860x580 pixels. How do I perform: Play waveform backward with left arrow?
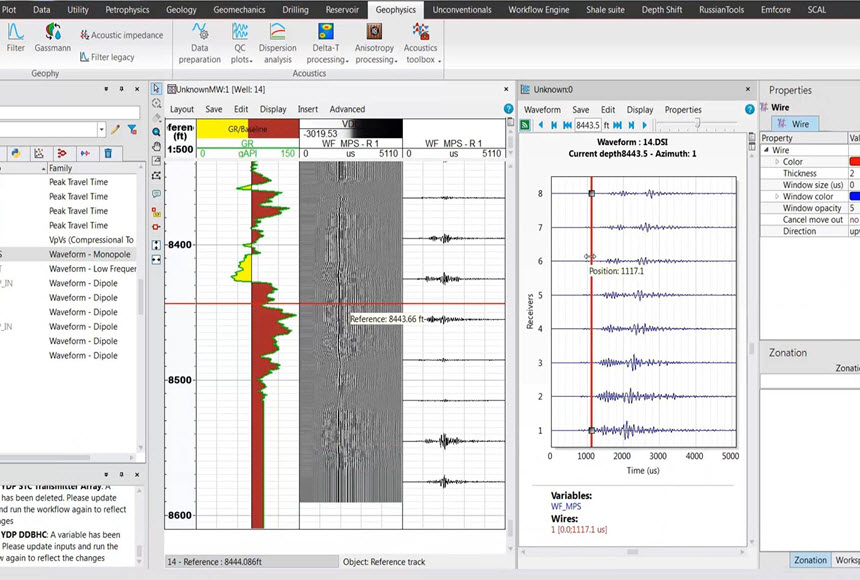pos(541,125)
